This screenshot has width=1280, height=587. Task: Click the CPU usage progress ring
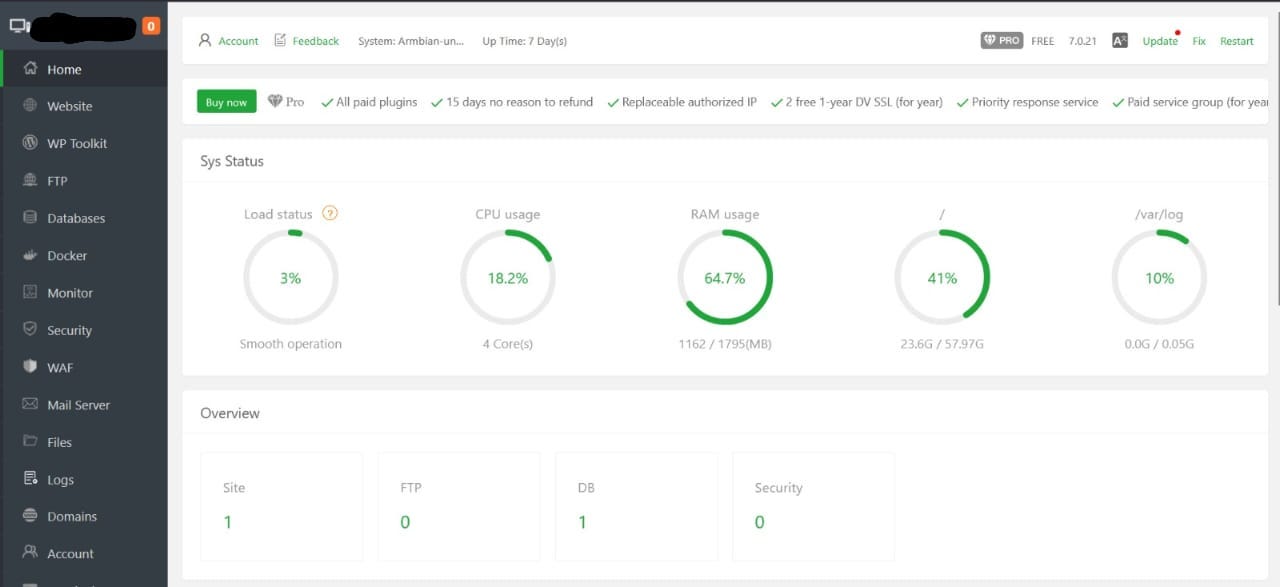[508, 278]
